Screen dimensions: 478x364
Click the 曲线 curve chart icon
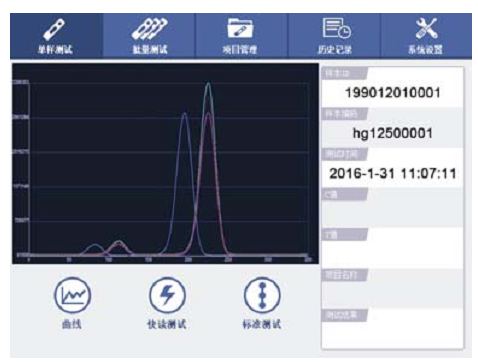click(72, 295)
